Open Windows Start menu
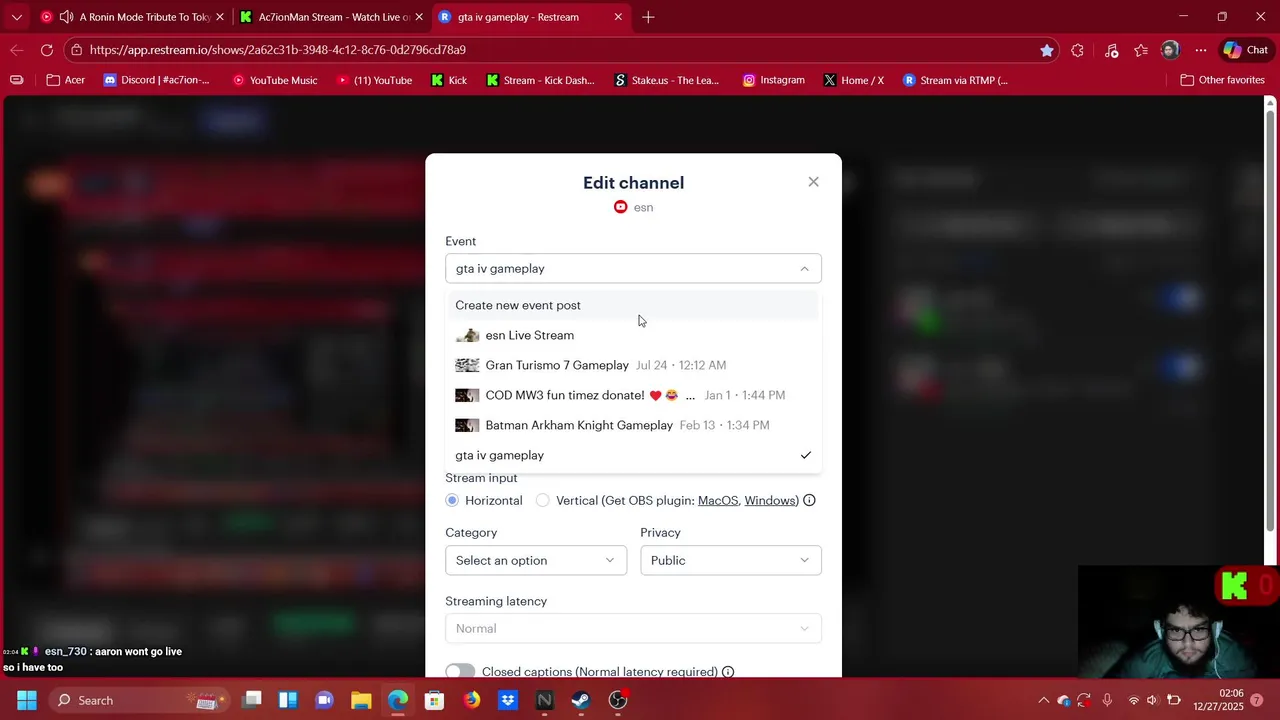This screenshot has width=1280, height=720. click(27, 700)
